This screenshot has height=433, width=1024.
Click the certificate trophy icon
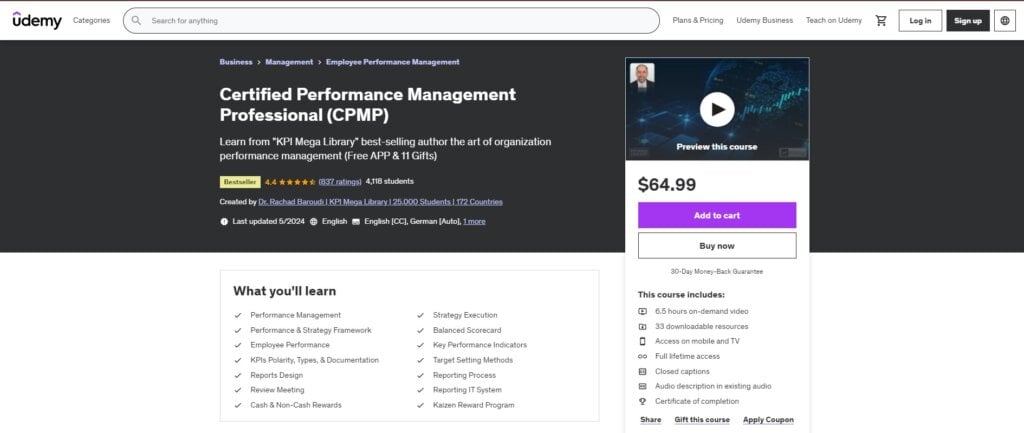click(643, 402)
